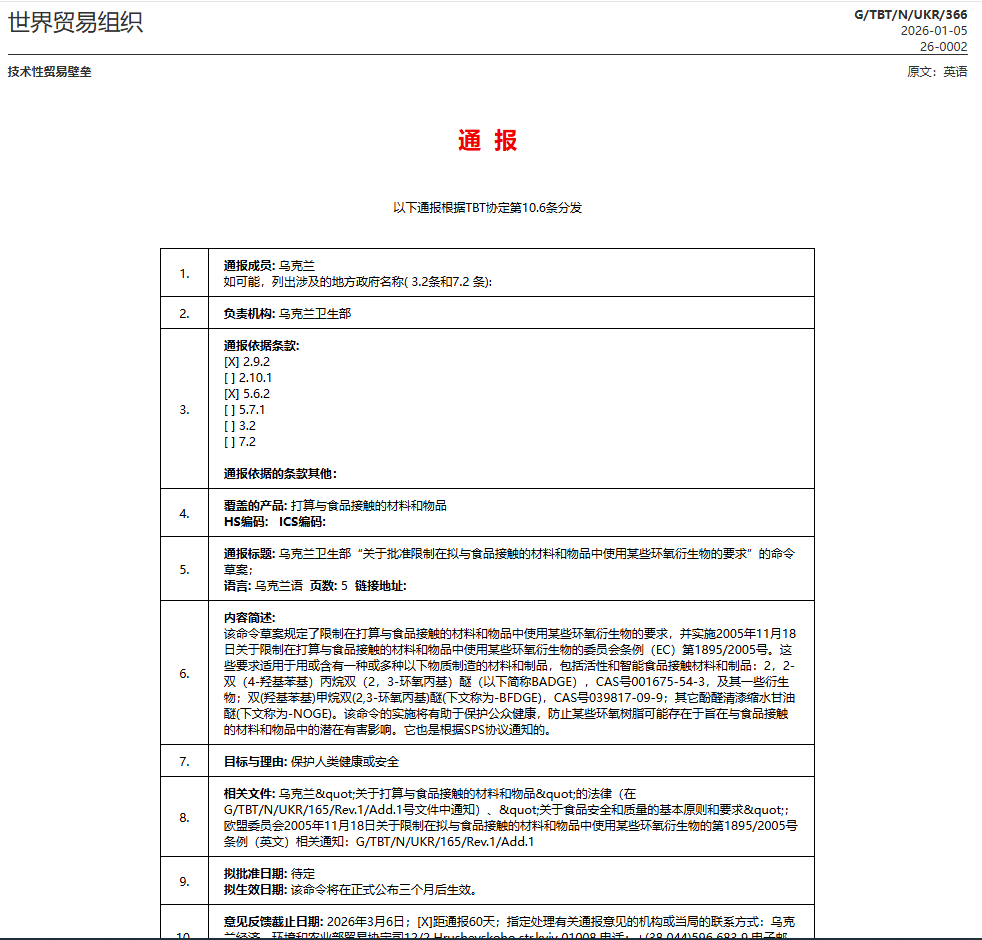Click the 目标与理由 row text
Viewport: 982px width, 940px height.
pos(311,761)
